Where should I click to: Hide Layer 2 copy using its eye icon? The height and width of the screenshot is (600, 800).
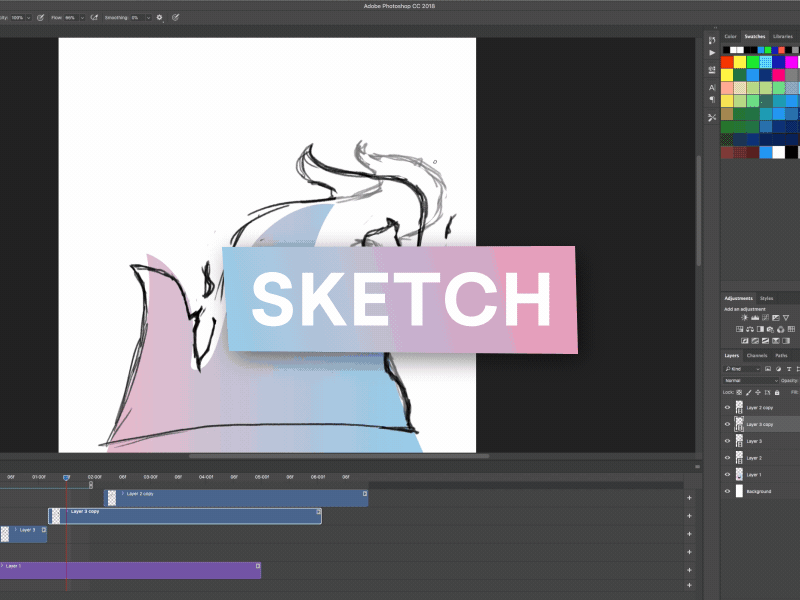(727, 407)
